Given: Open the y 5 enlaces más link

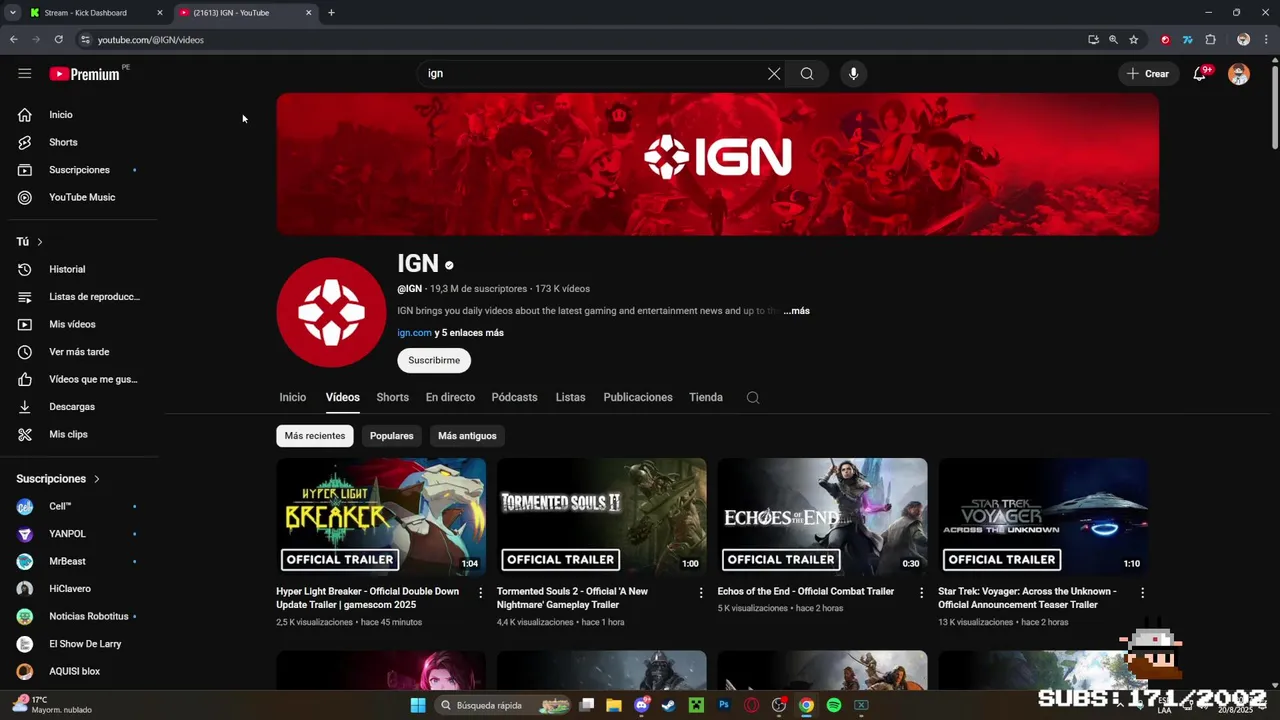Looking at the screenshot, I should [469, 333].
